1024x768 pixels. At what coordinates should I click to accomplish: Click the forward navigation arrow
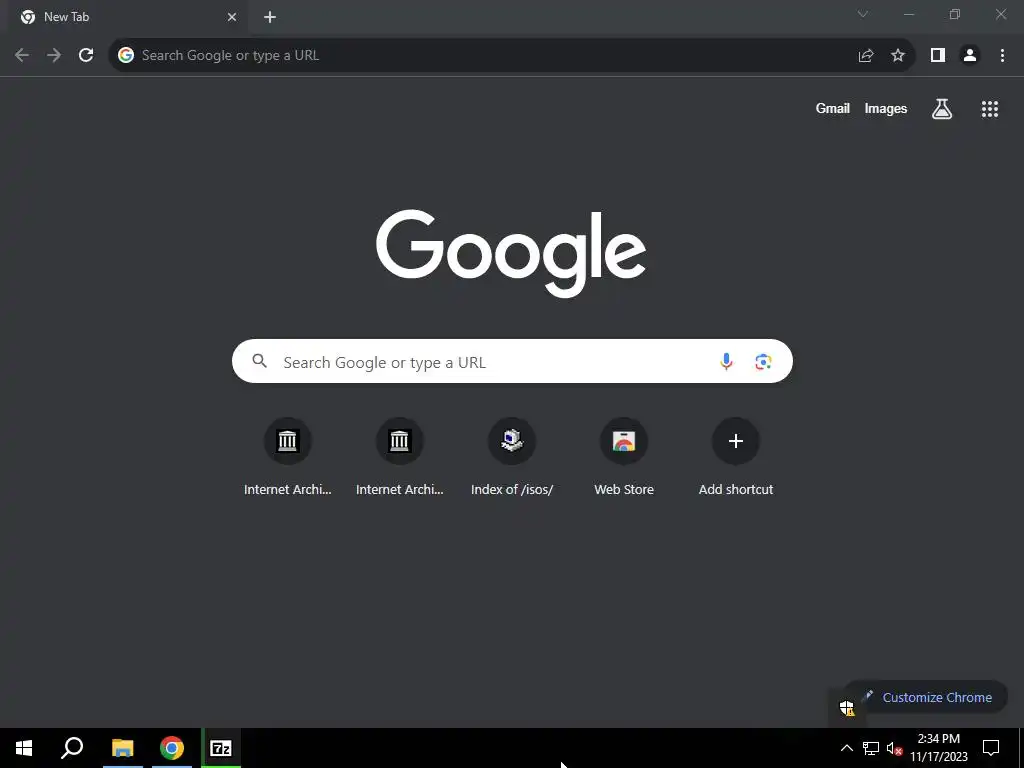point(54,55)
